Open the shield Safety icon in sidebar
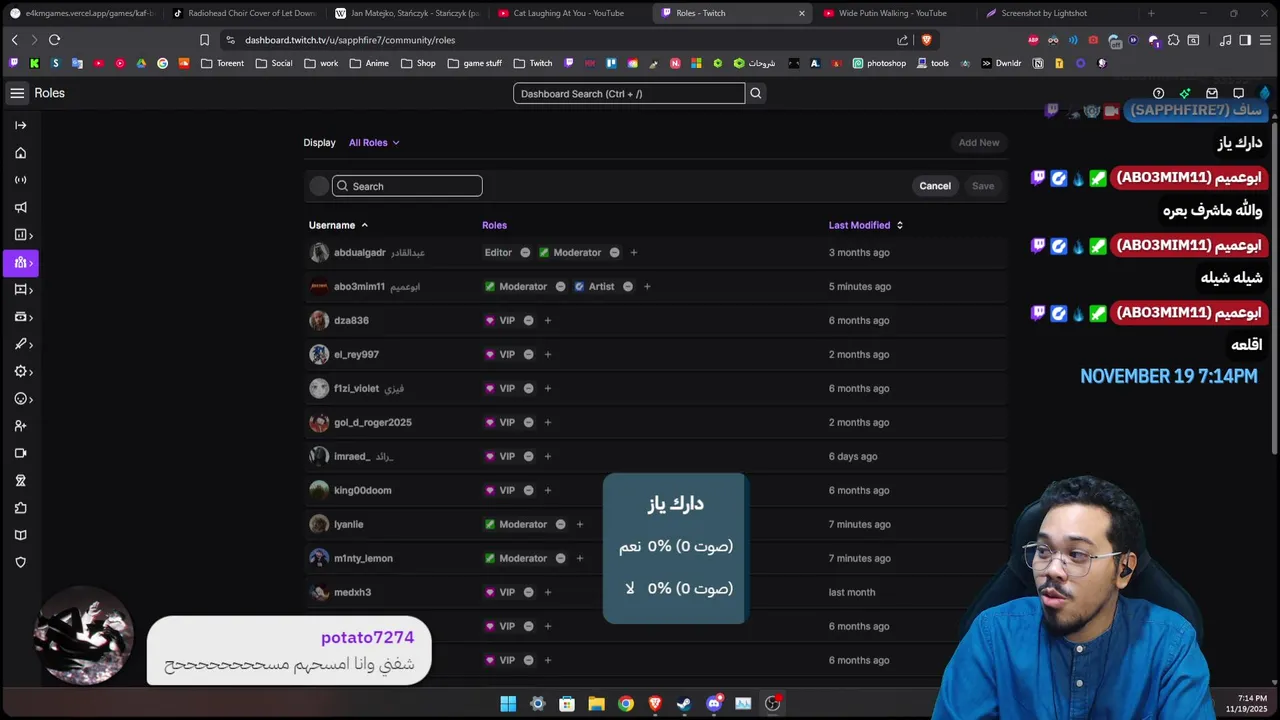This screenshot has height=720, width=1280. (x=20, y=562)
